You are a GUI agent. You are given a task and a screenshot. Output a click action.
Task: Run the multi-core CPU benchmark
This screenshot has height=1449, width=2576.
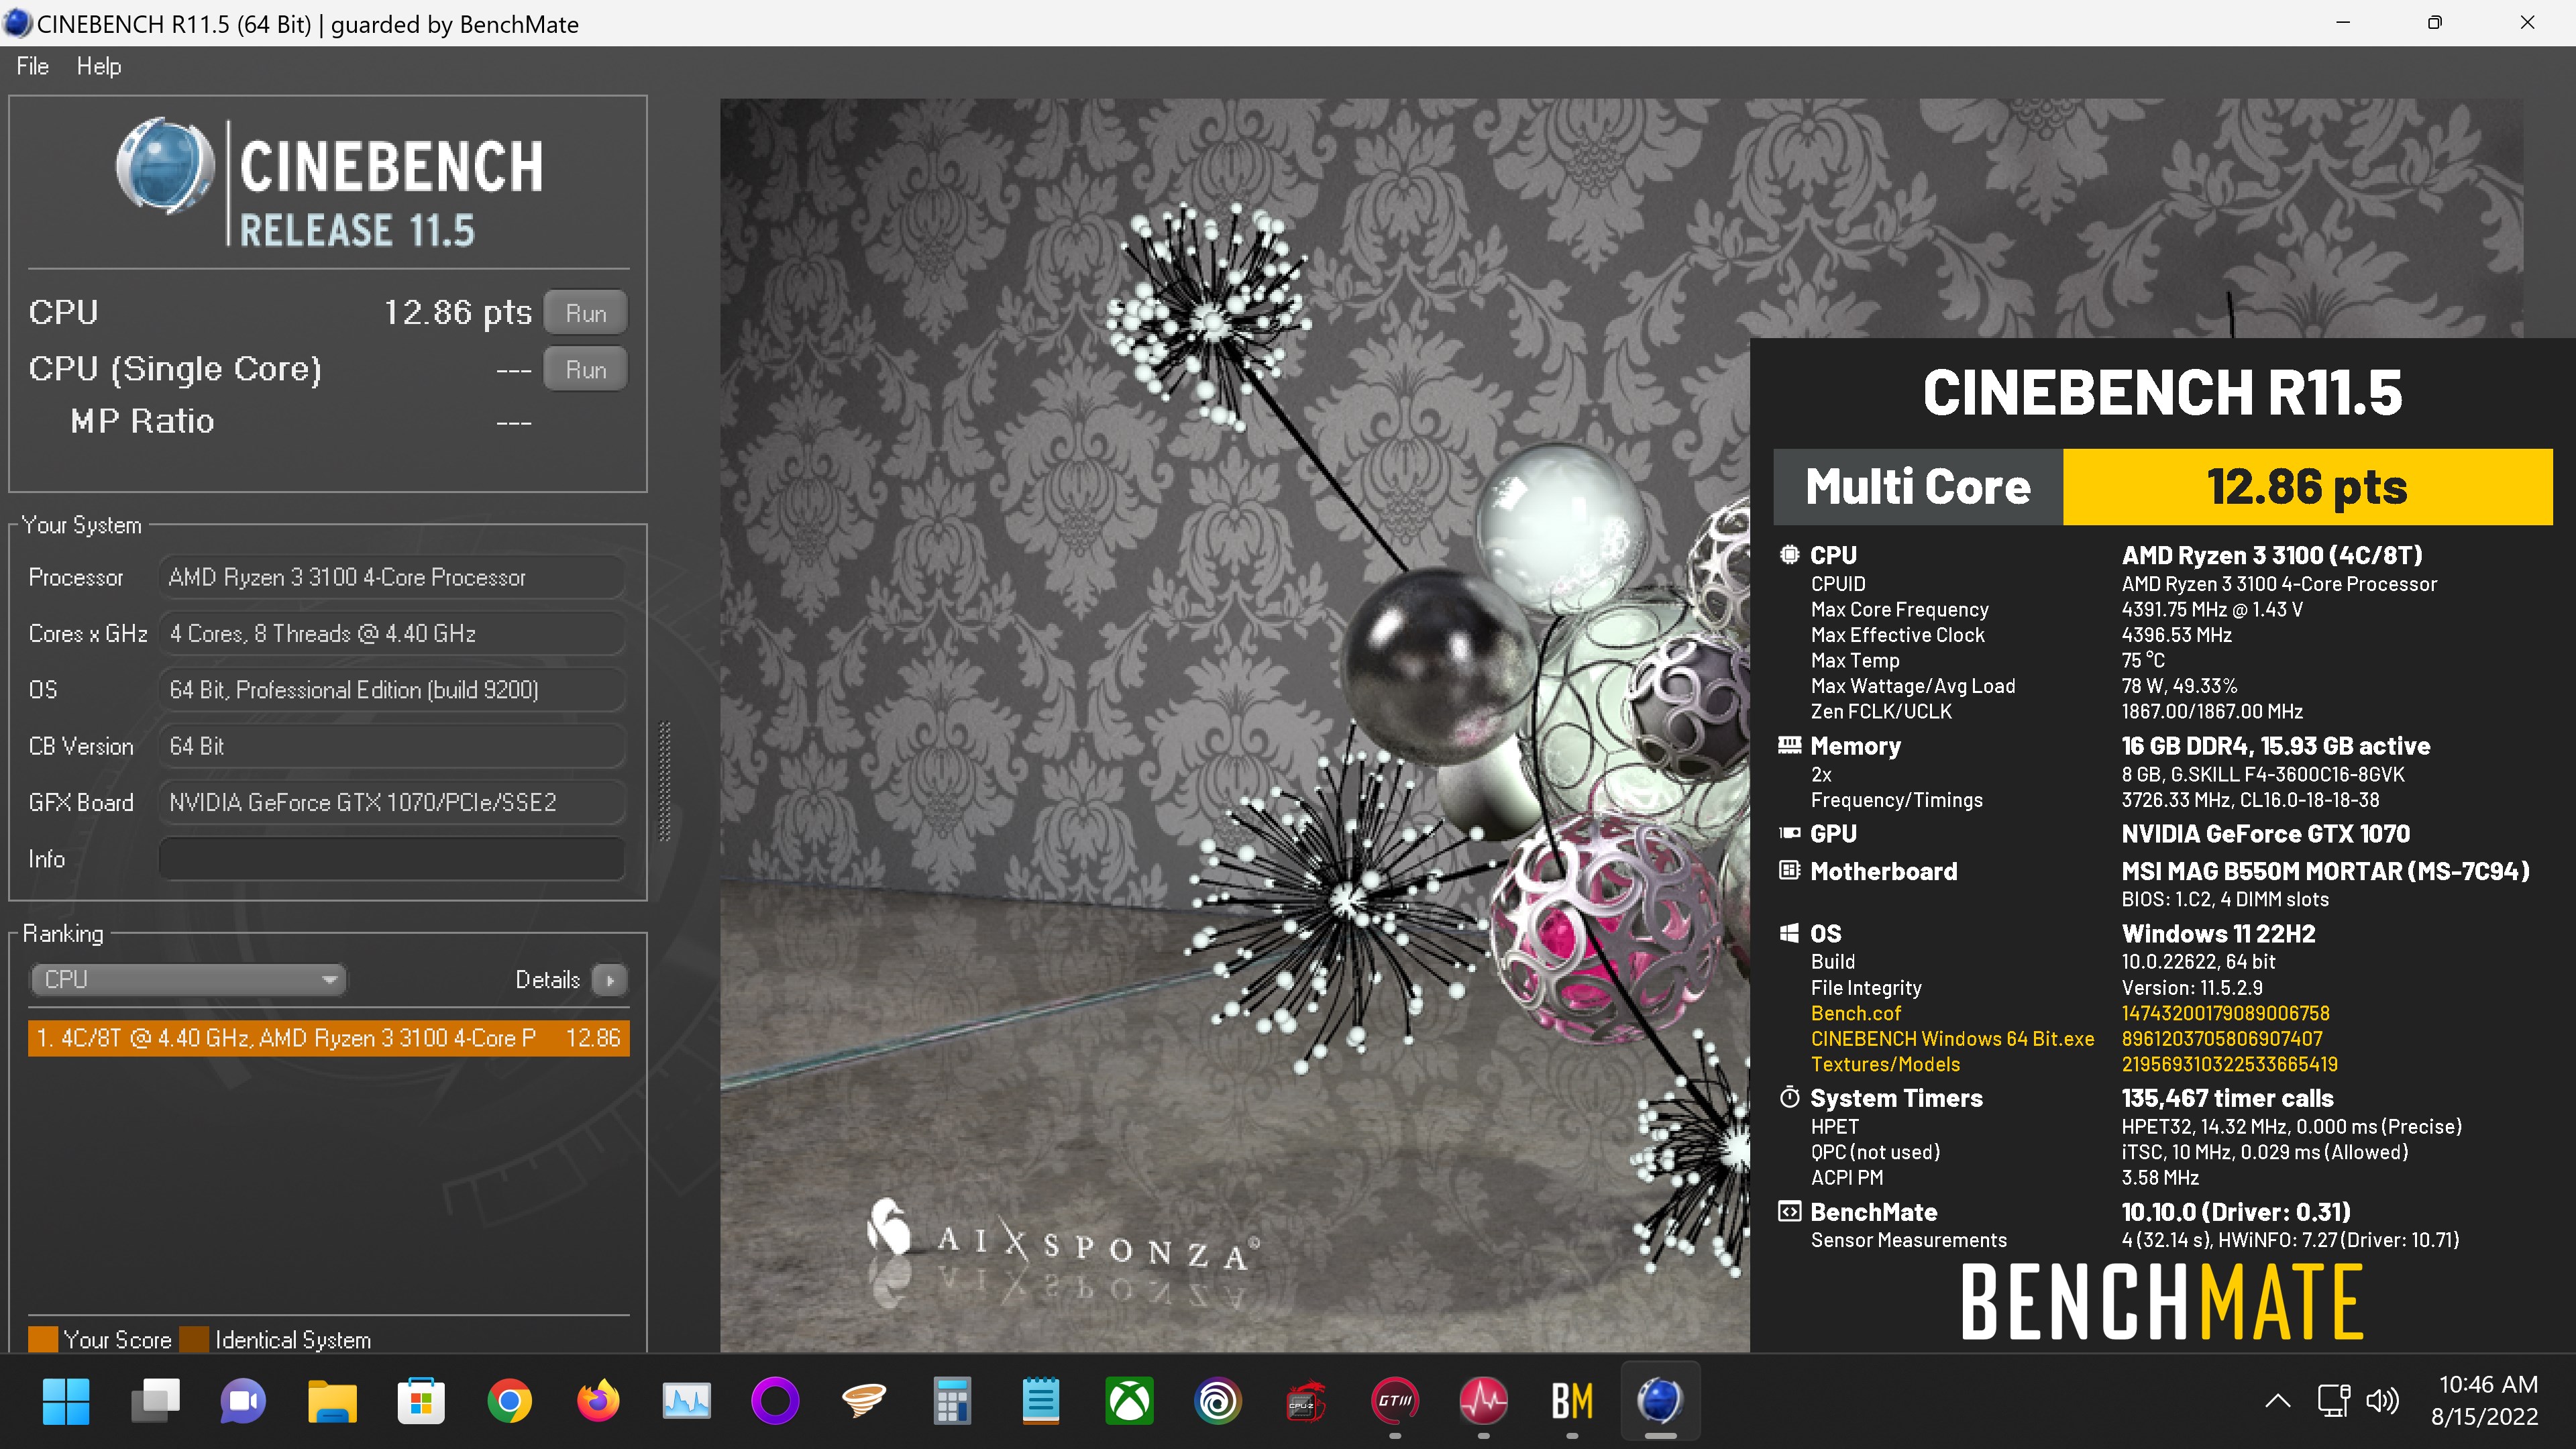pyautogui.click(x=585, y=313)
